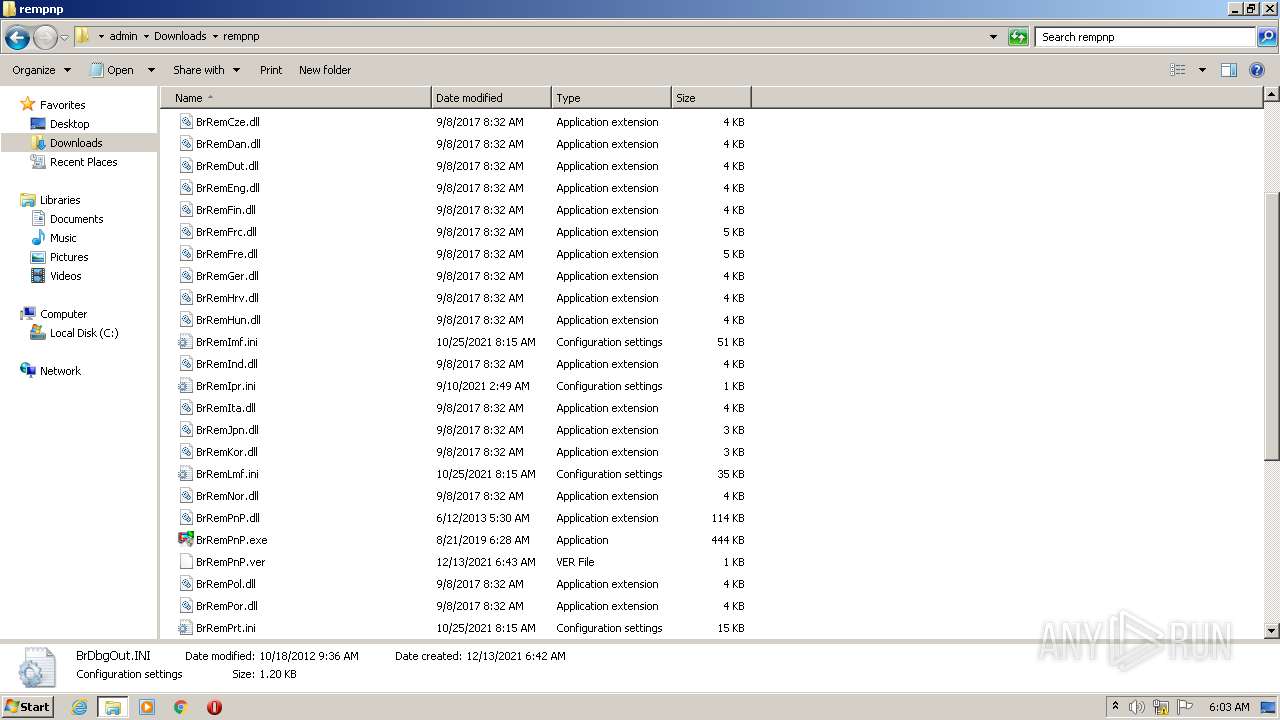Show hidden tray icons arrow
This screenshot has height=720, width=1280.
(x=1115, y=706)
